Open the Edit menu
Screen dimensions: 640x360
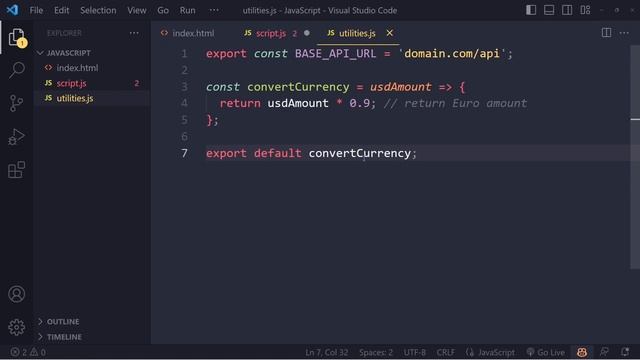tap(62, 10)
